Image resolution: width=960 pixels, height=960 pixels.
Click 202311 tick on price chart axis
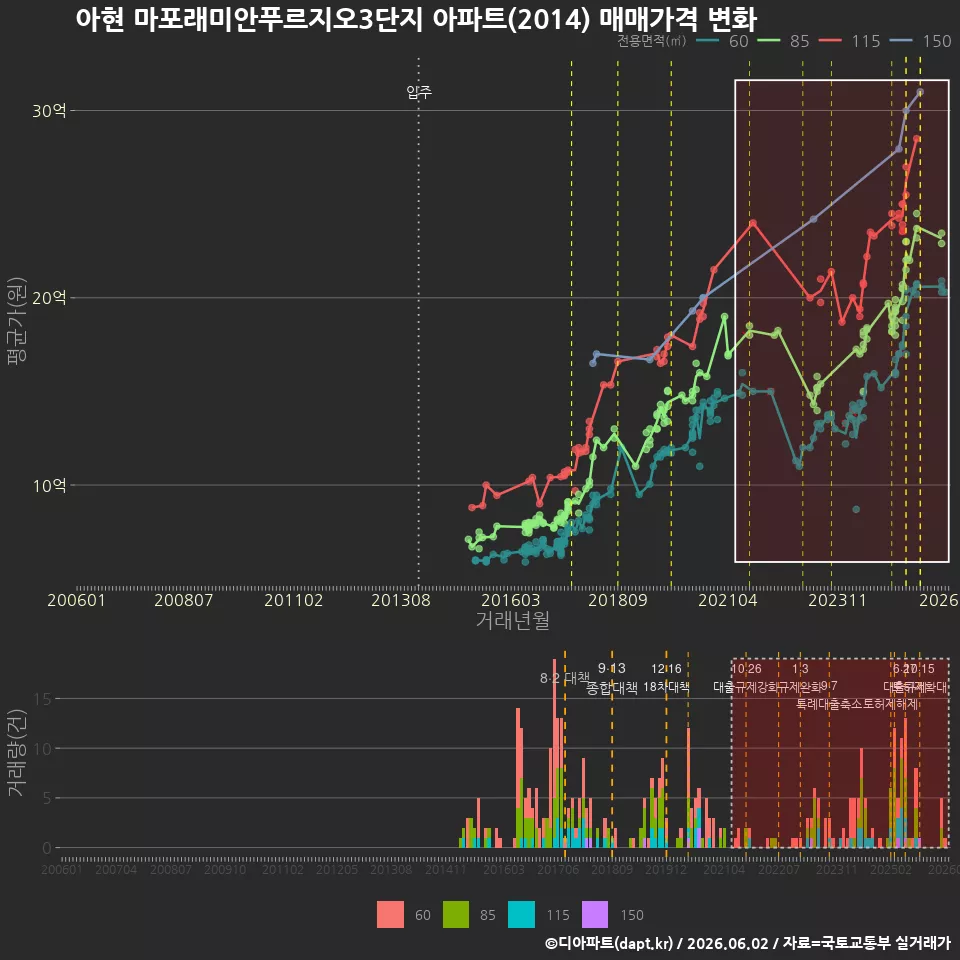[x=837, y=600]
